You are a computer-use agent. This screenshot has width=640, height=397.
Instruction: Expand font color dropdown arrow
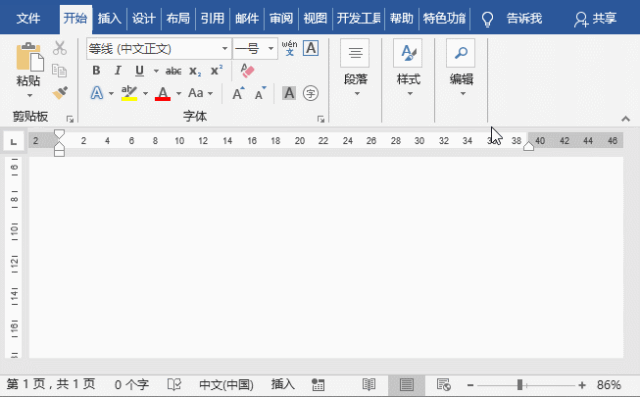[179, 93]
